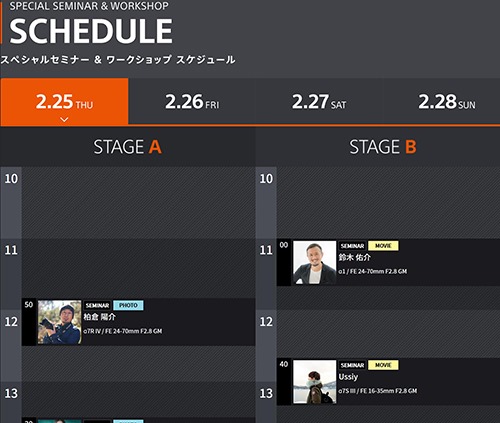Open 柏倉 陽介 speaker photo thumbnail

pos(60,322)
